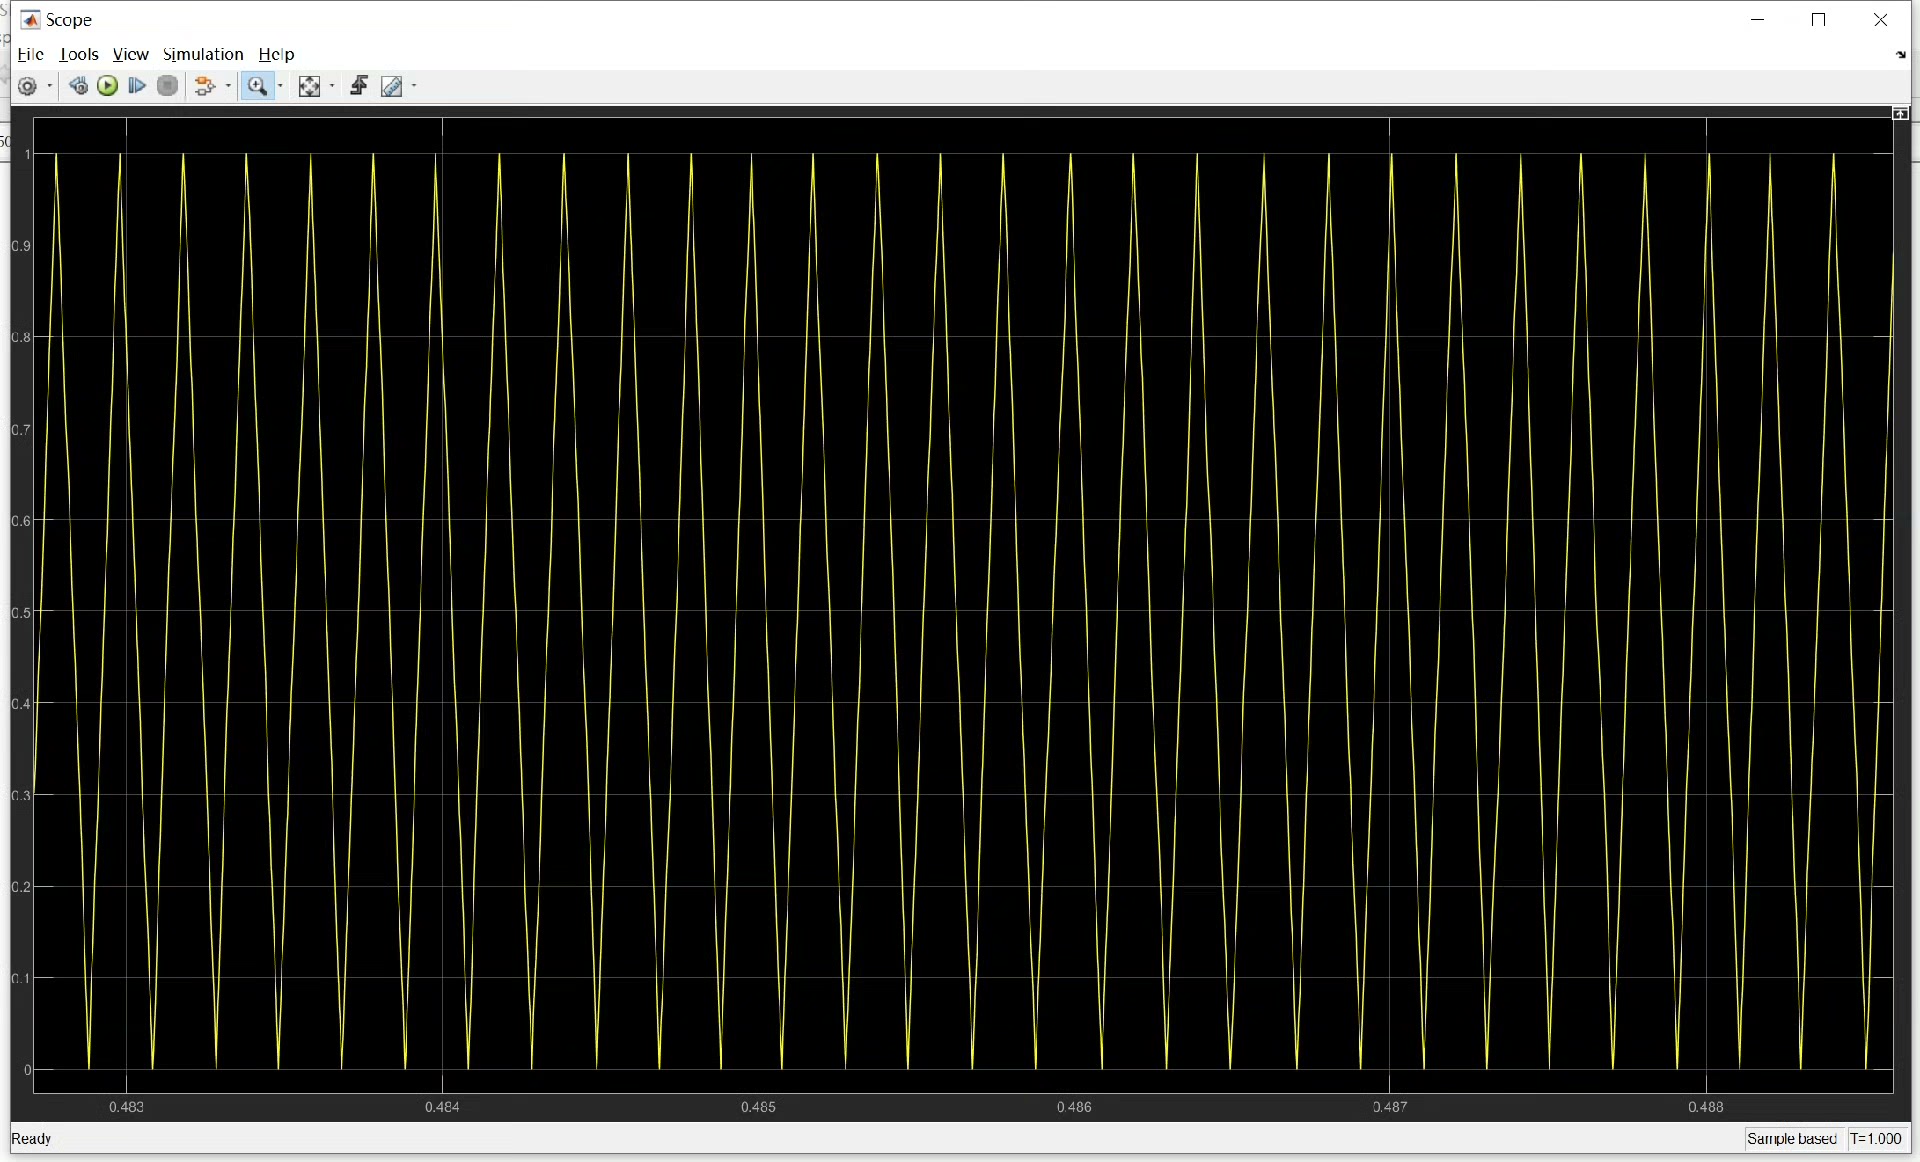
Task: Click Scale Axes Limits icon
Action: pos(309,87)
